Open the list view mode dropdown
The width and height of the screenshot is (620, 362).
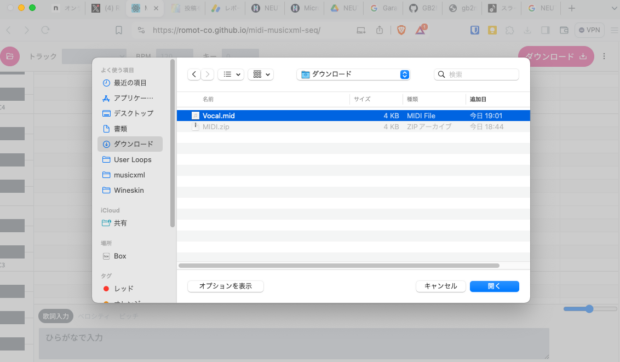click(231, 74)
